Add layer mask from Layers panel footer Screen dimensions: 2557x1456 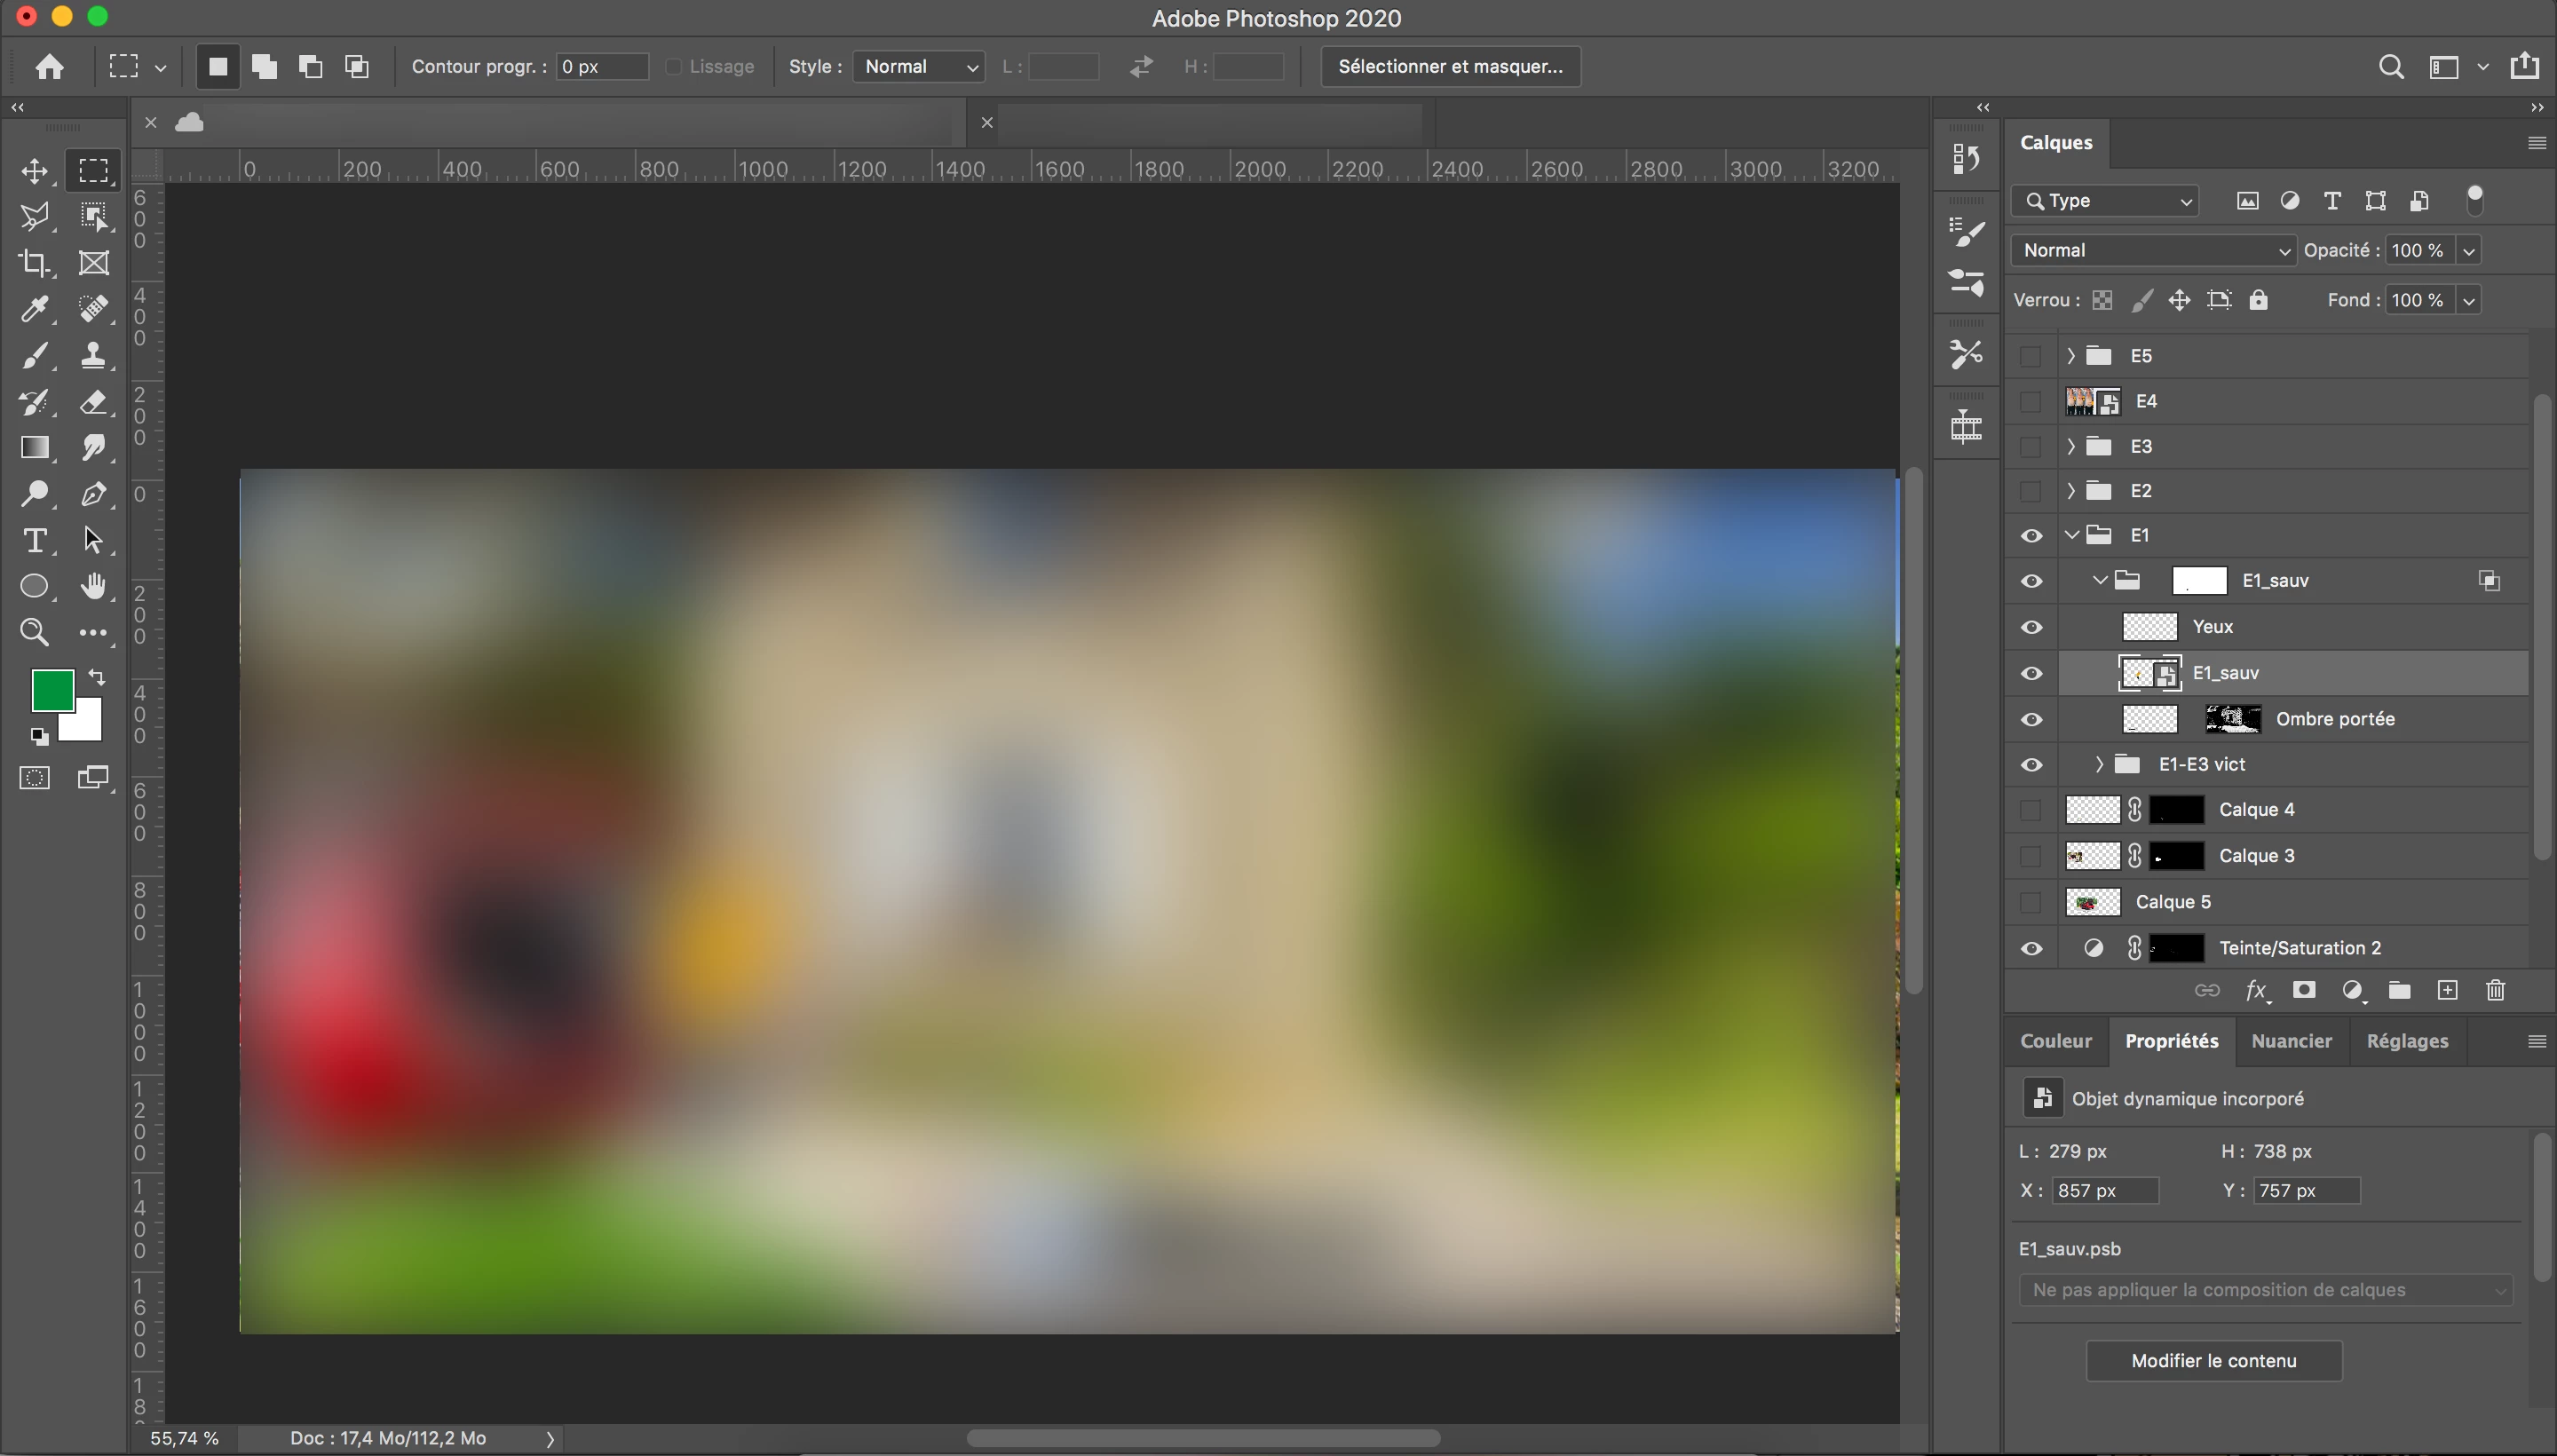[2304, 990]
